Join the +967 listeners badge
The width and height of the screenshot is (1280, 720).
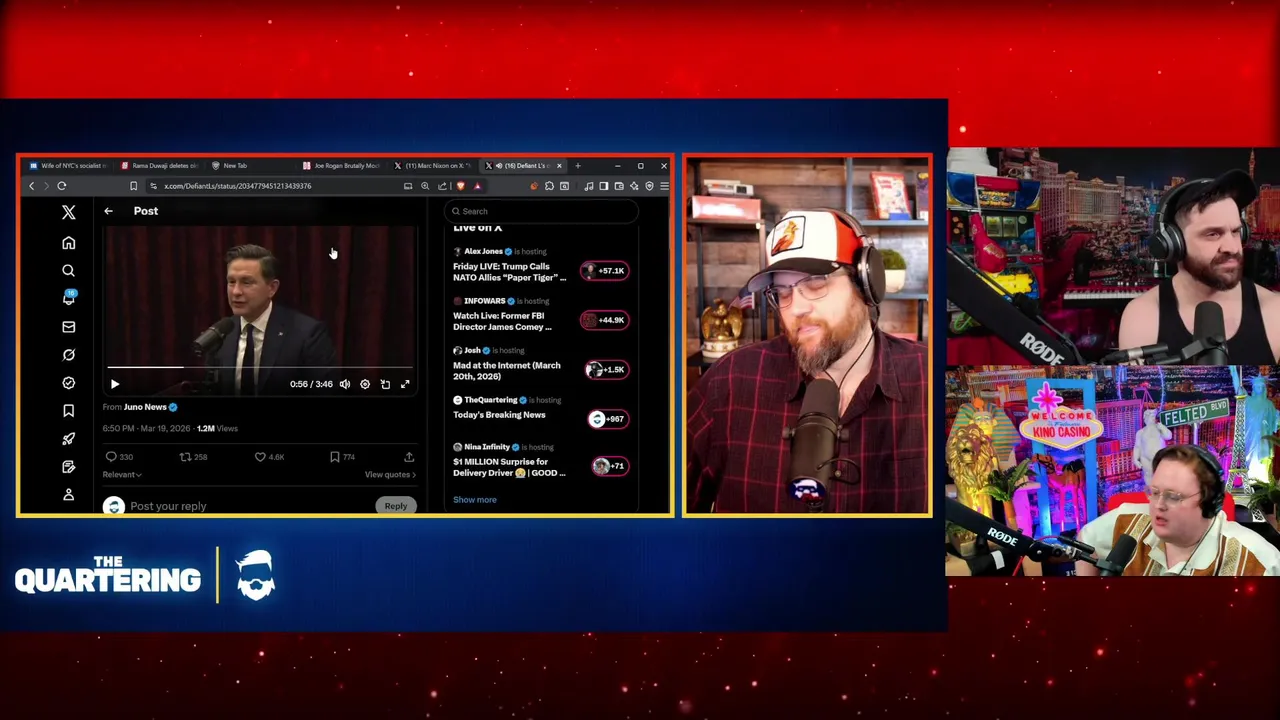(607, 419)
